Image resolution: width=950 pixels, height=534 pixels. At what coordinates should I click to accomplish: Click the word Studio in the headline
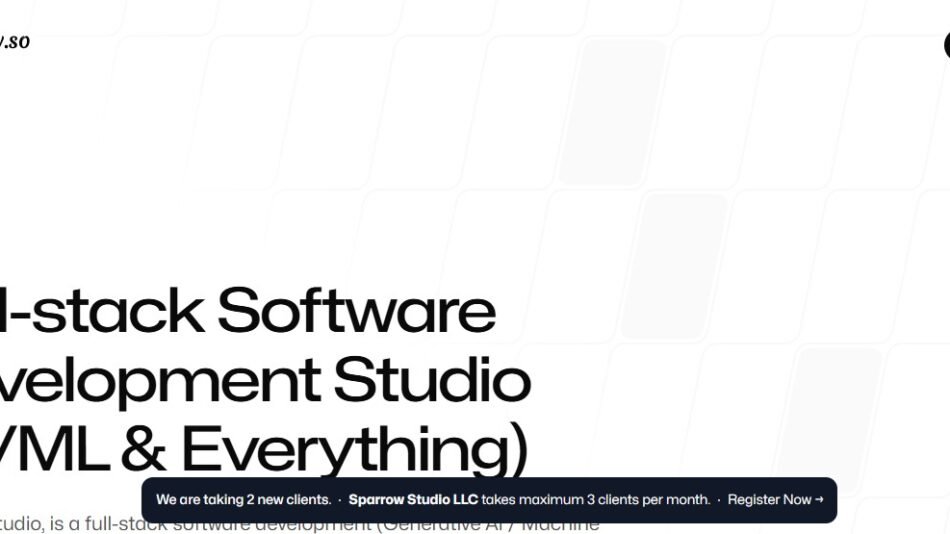tap(431, 380)
